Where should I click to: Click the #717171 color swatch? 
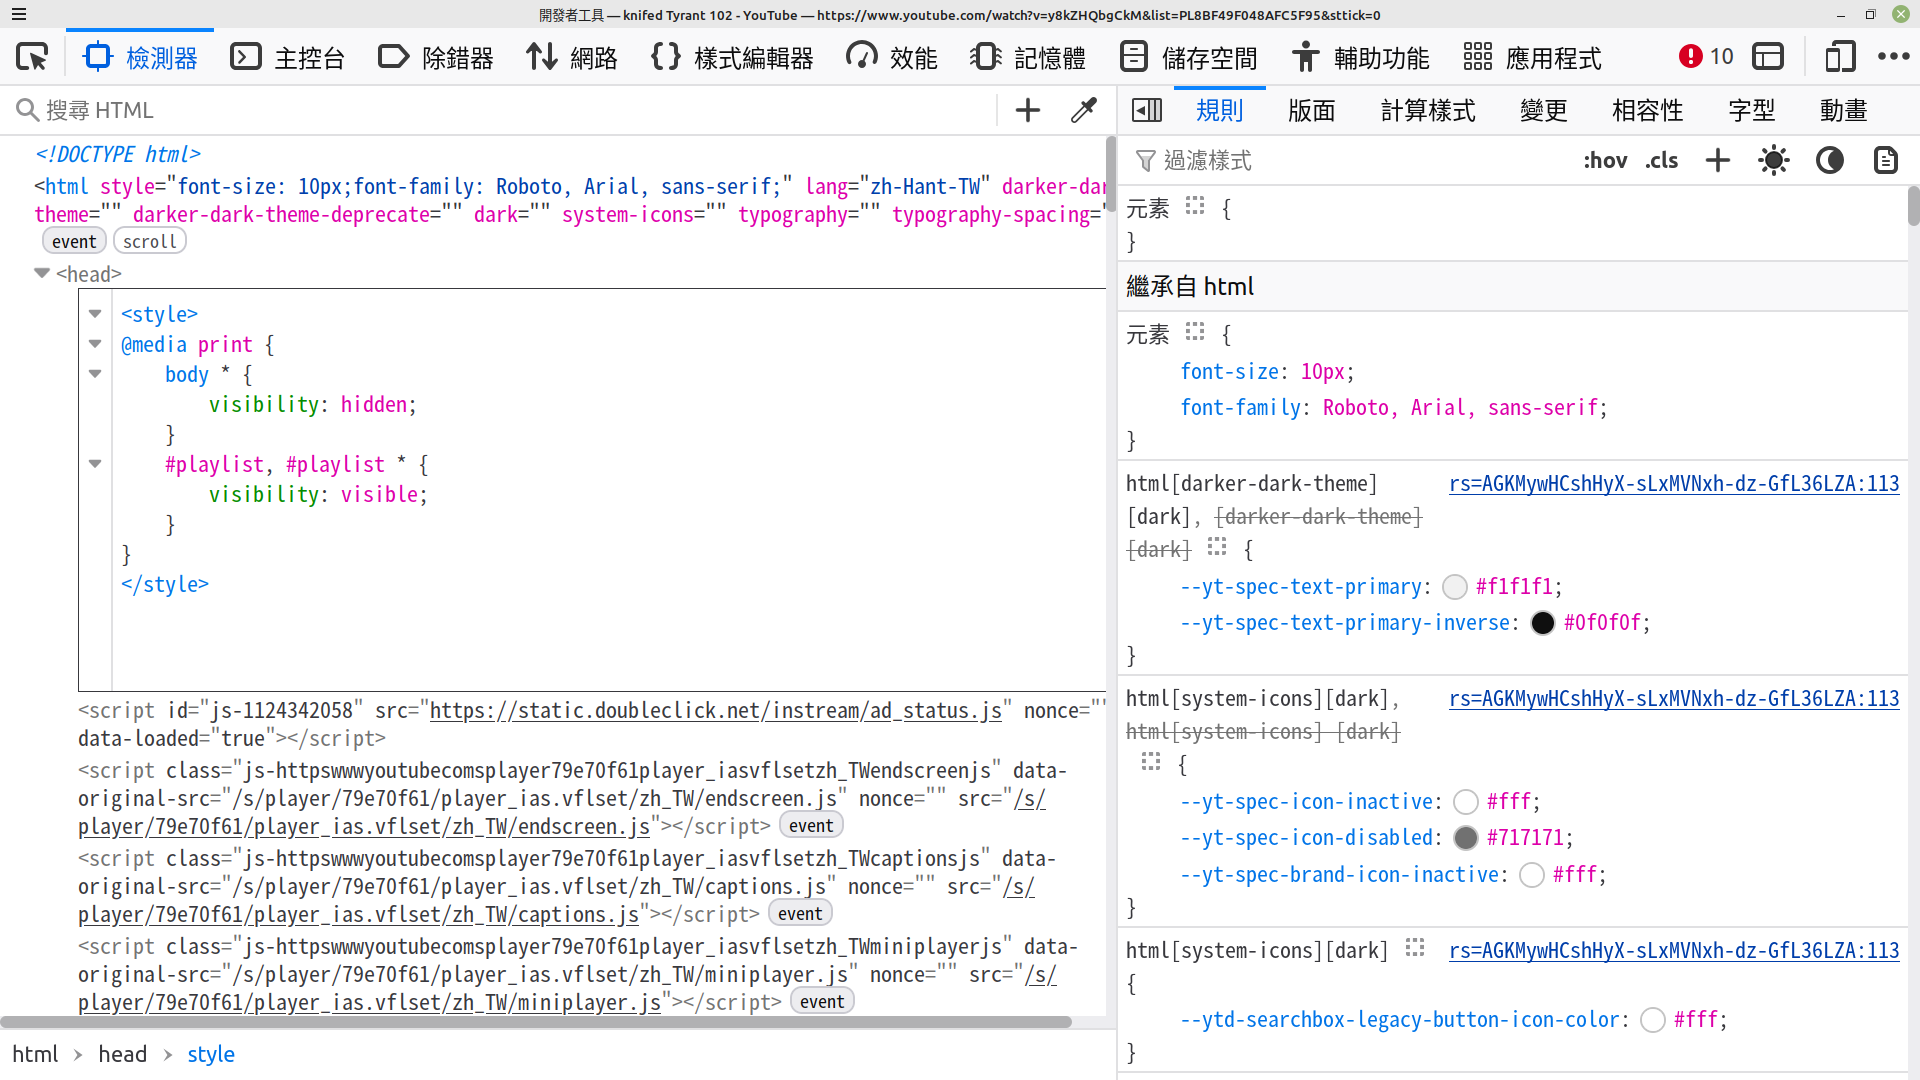1466,838
